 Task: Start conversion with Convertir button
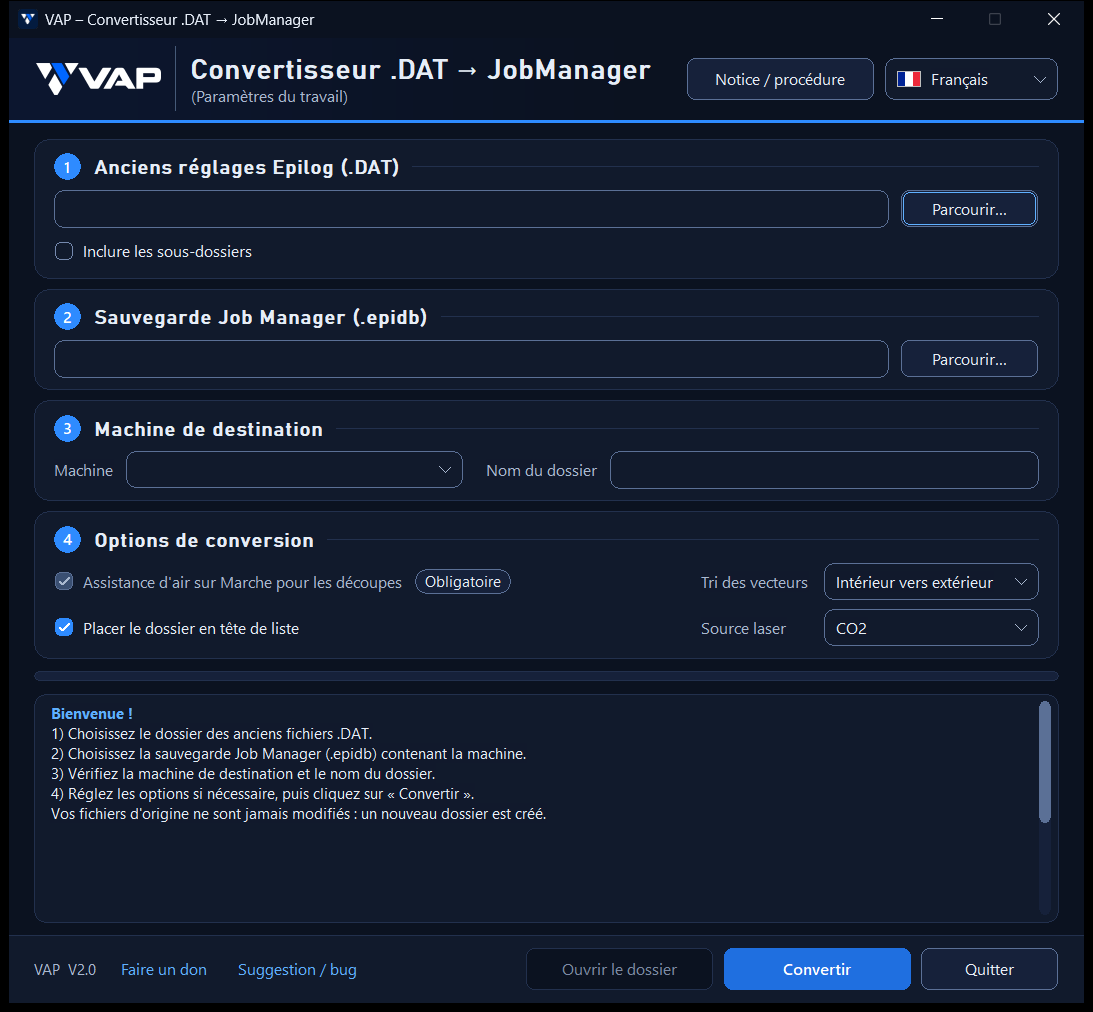point(817,969)
